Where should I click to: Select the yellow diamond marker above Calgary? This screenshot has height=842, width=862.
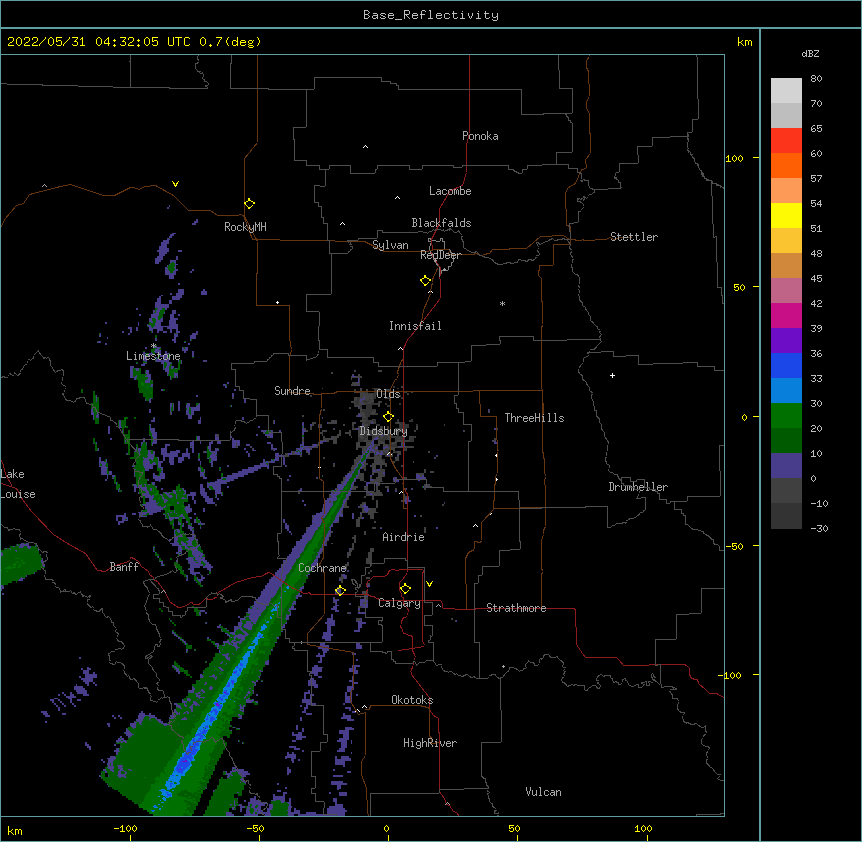pyautogui.click(x=405, y=589)
